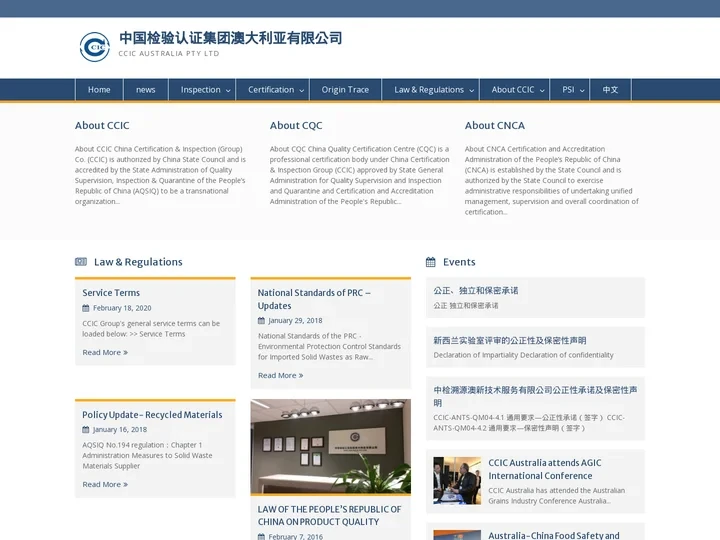Open 新西兰实验室评审的公正性及保密性声明 event
The image size is (720, 540).
click(510, 340)
